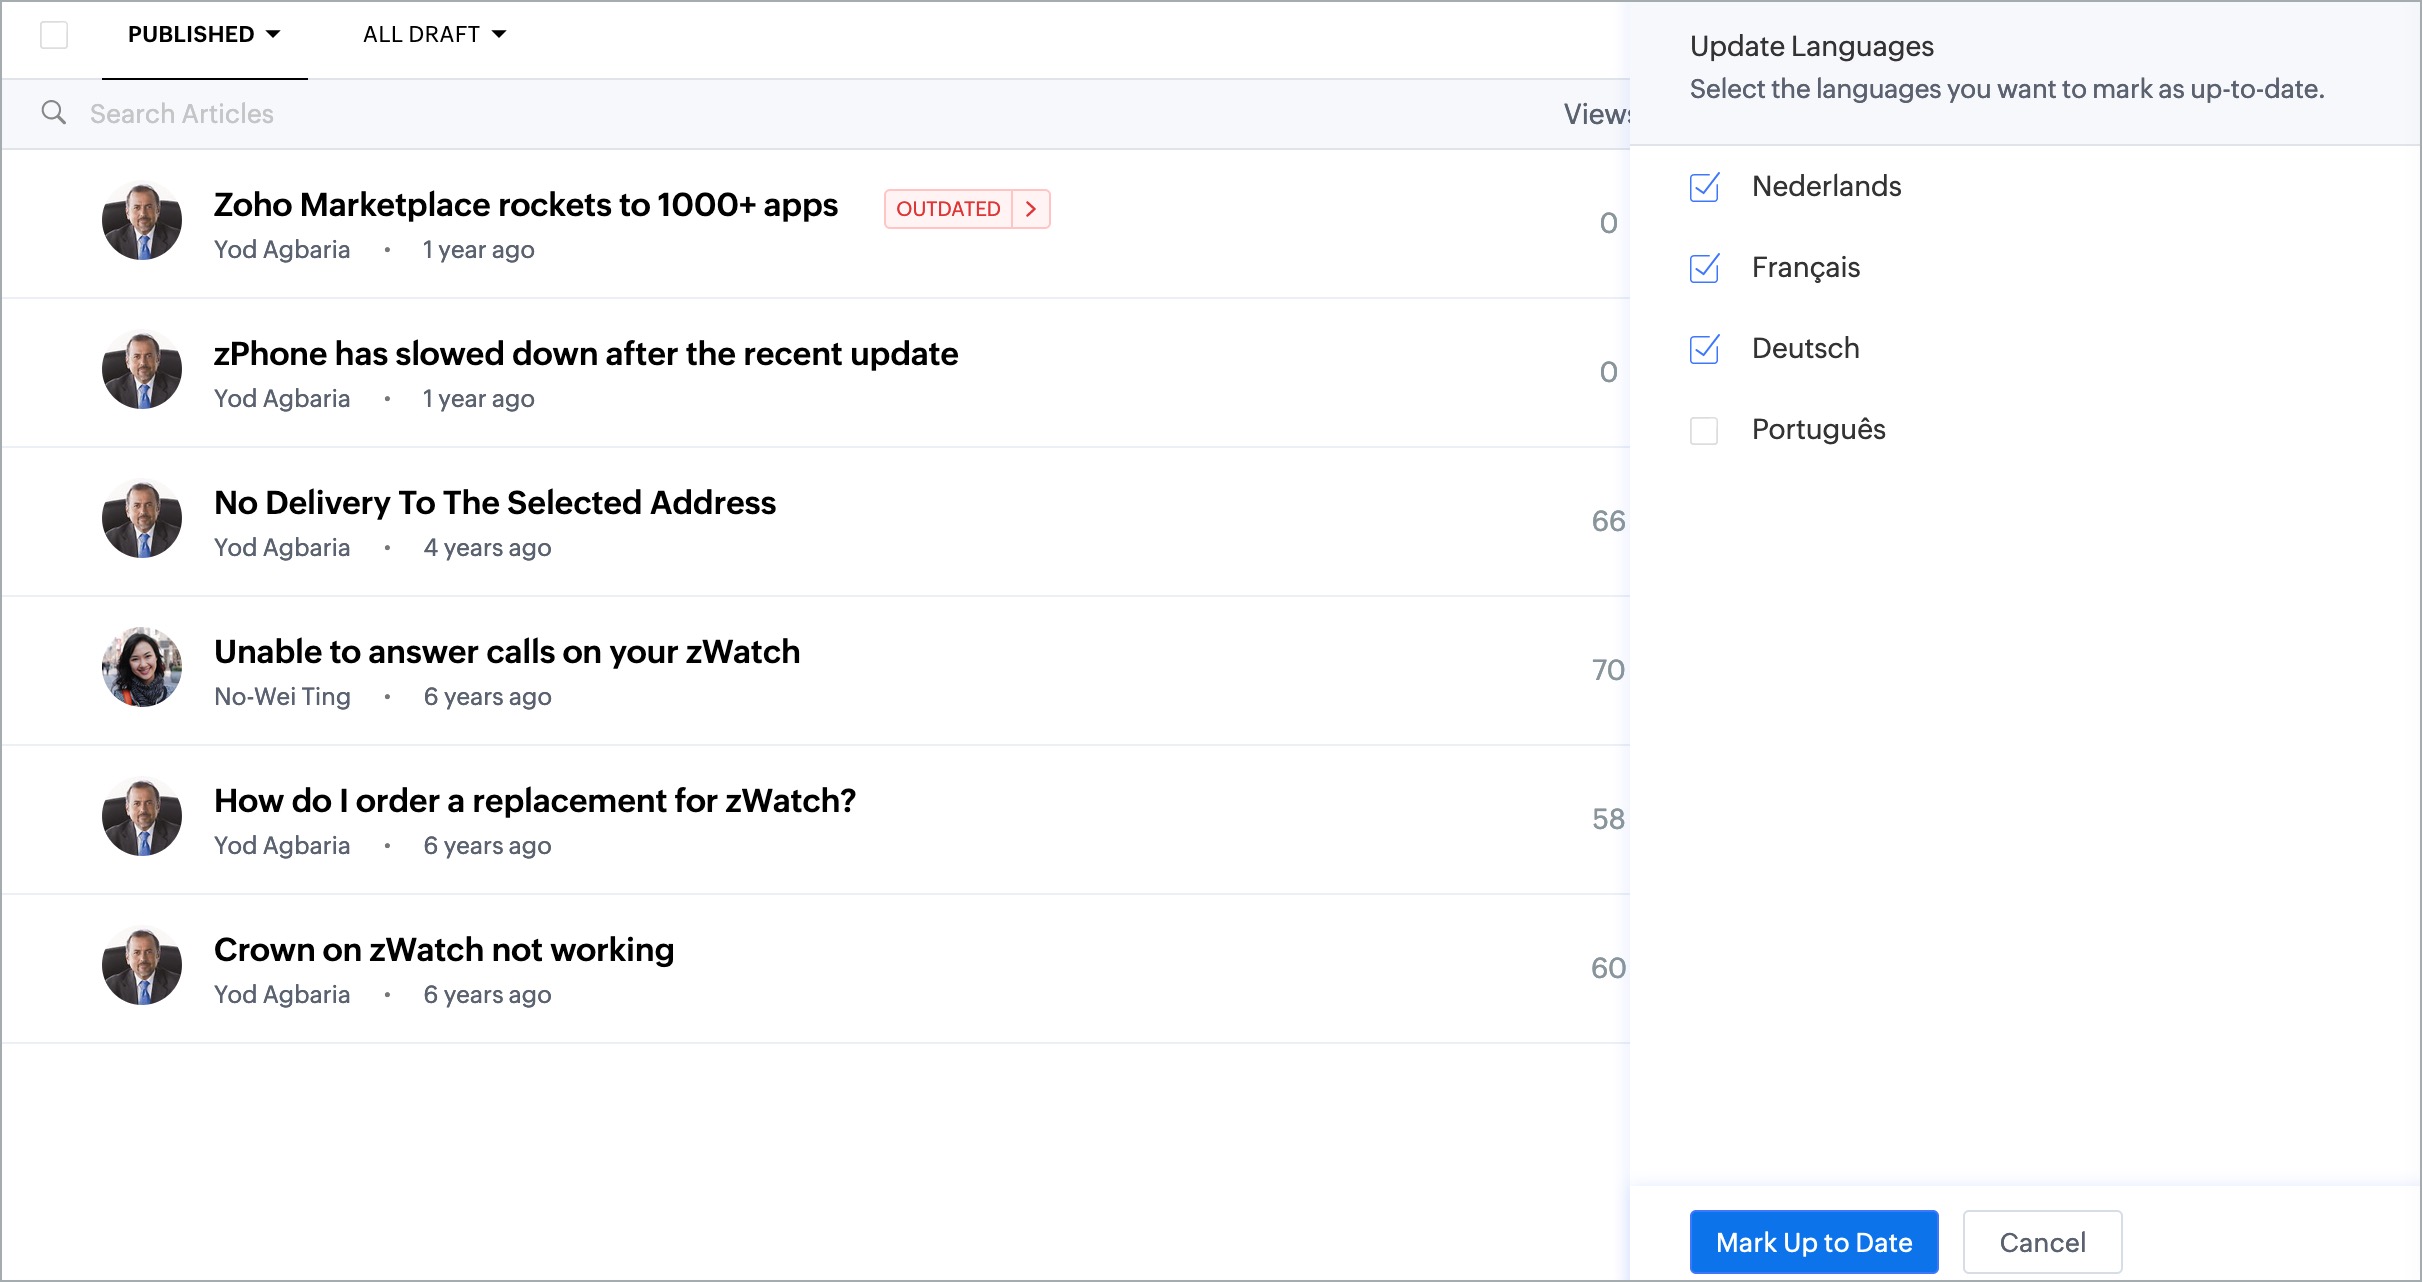The height and width of the screenshot is (1282, 2422).
Task: Click No-Wei Ting's avatar picture
Action: (x=142, y=669)
